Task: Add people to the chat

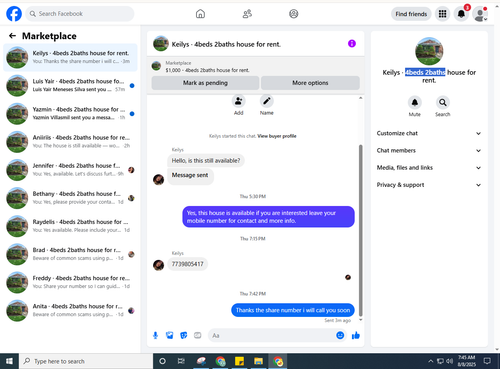Action: (239, 101)
